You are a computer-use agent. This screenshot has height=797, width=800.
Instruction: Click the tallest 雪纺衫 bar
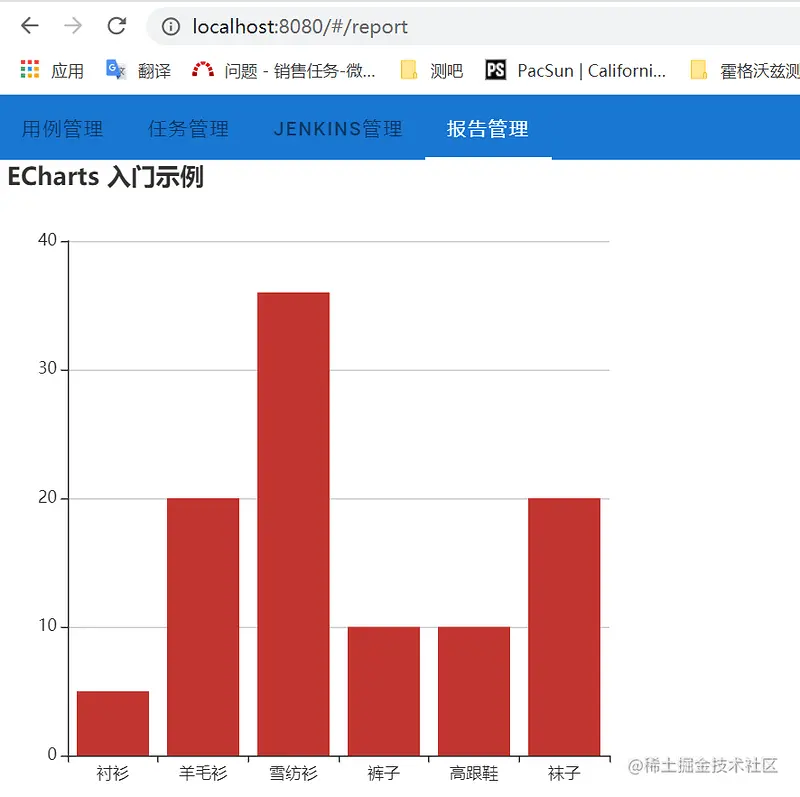(293, 524)
